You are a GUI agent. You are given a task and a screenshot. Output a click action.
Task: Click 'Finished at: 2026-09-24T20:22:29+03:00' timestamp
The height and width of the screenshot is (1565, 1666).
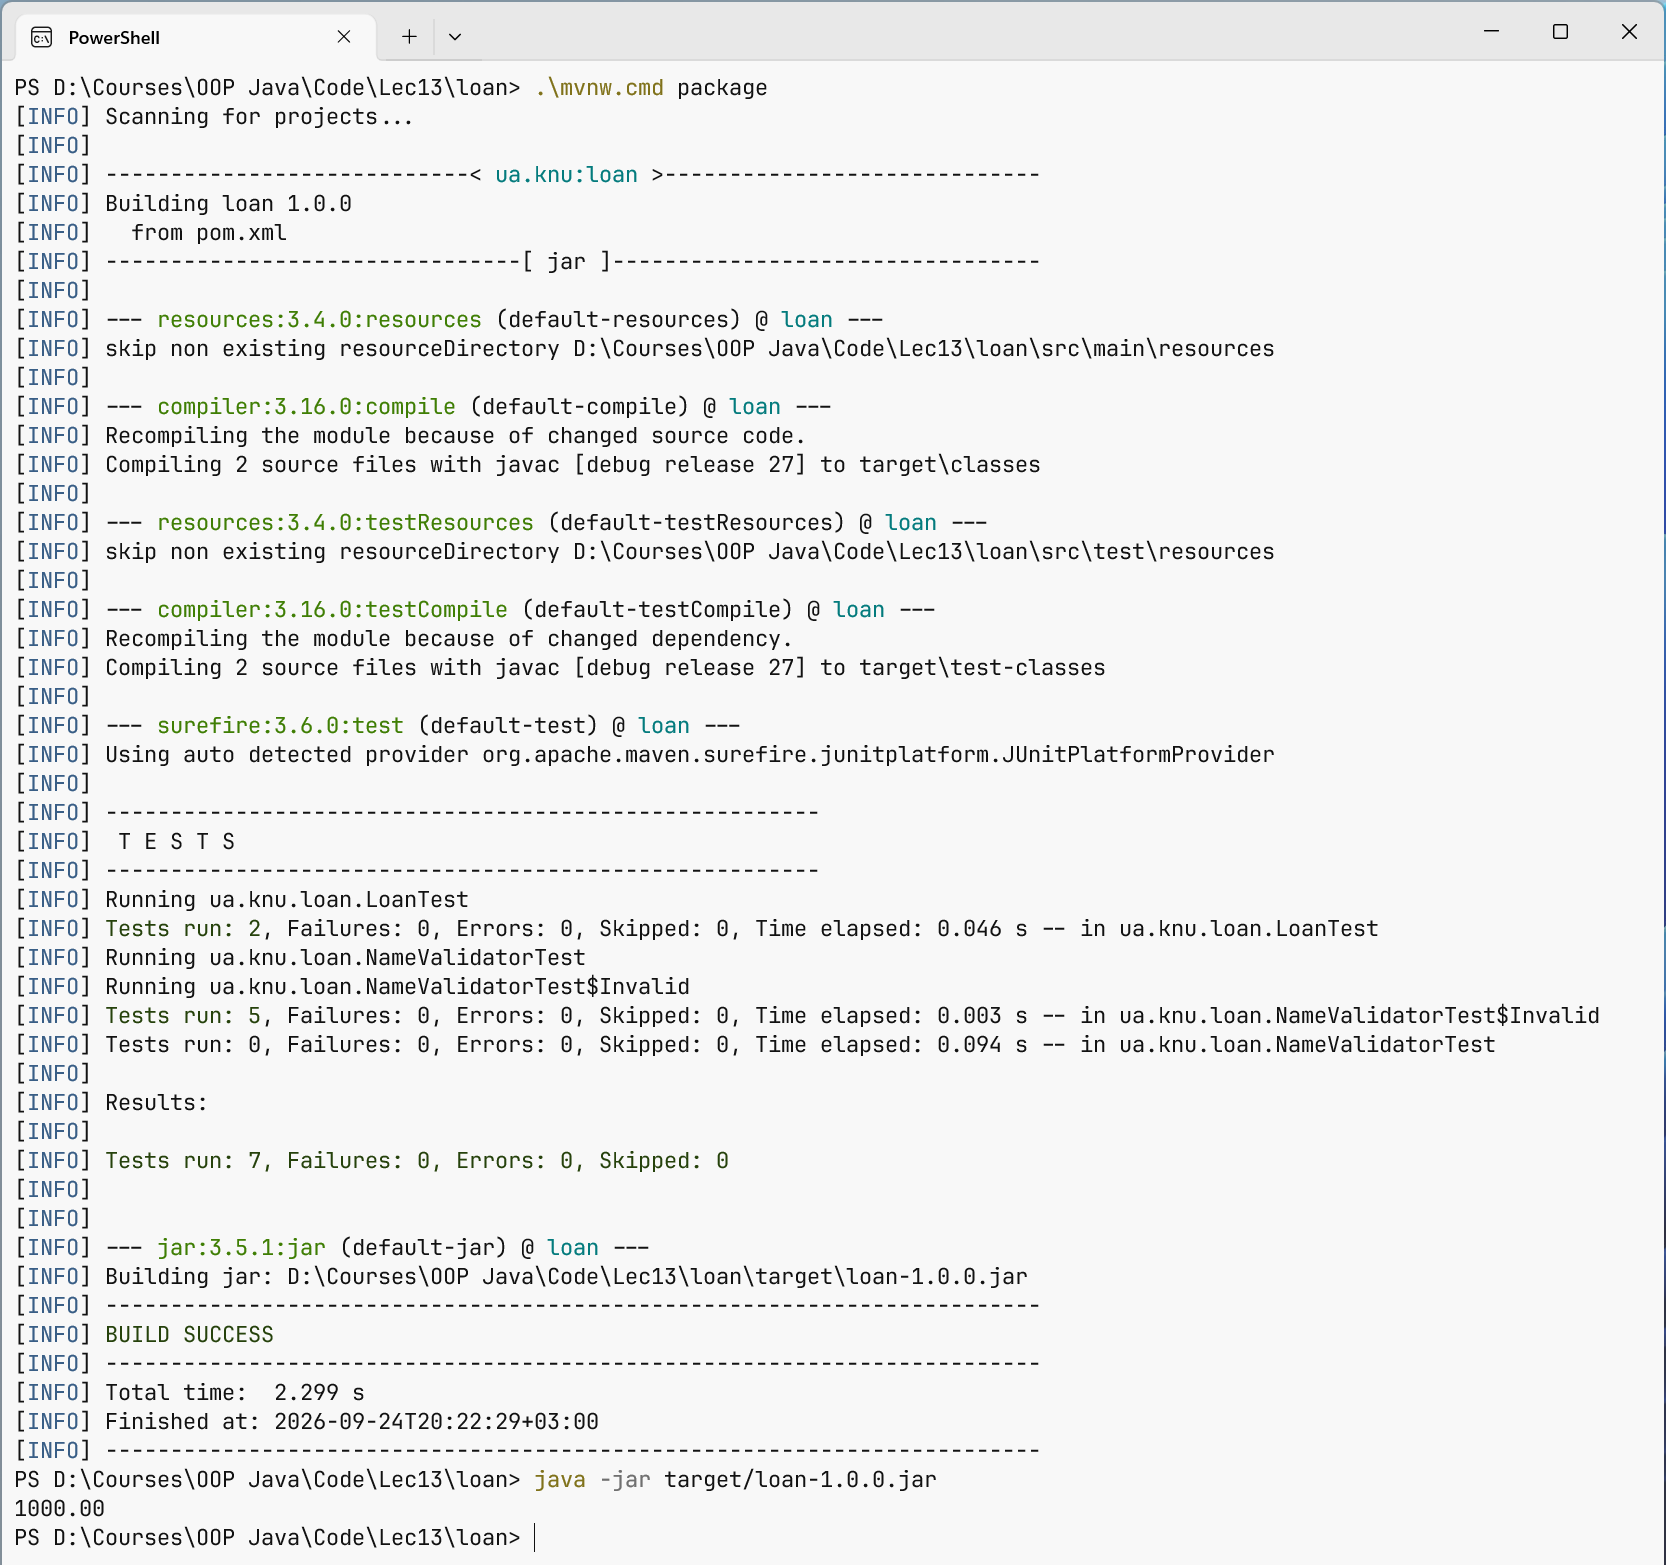click(x=352, y=1422)
